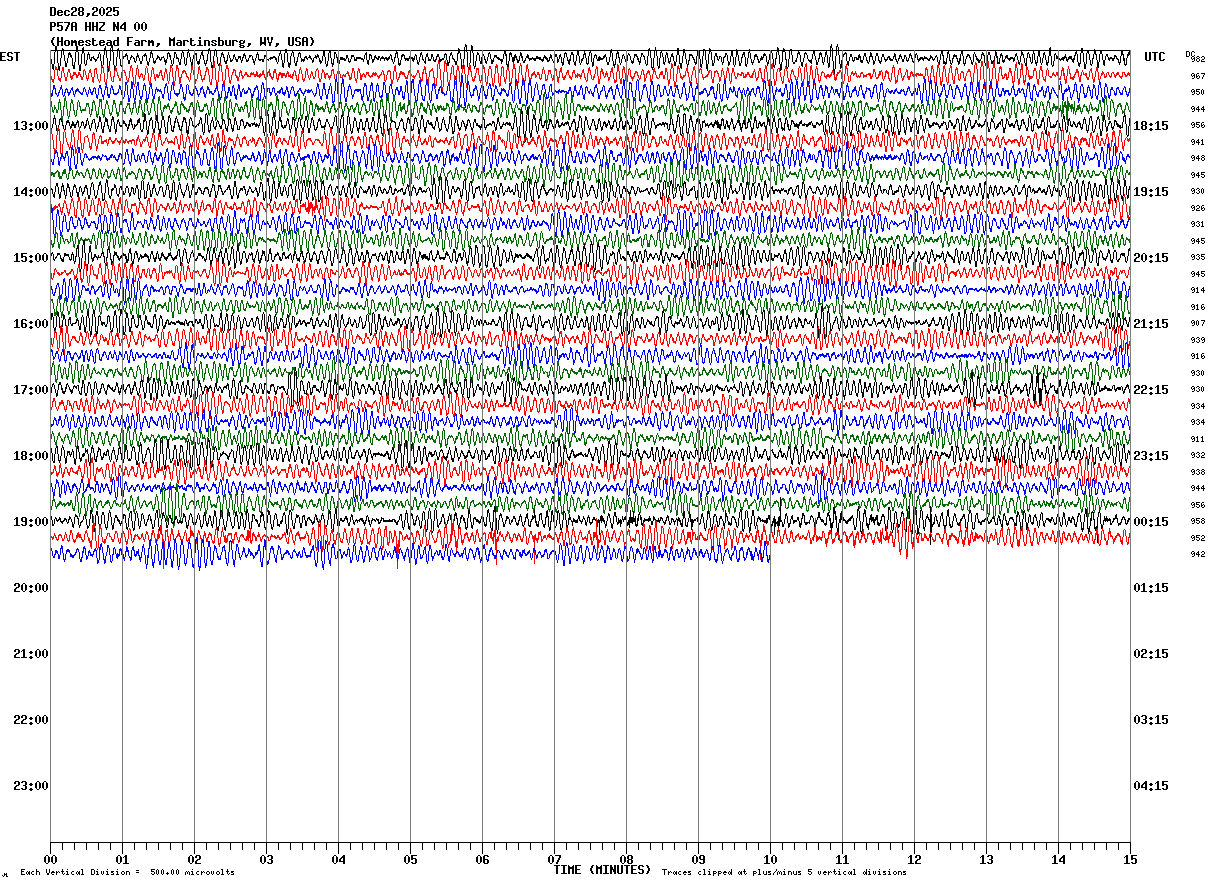
Task: Click the EST timezone header
Action: (10, 57)
